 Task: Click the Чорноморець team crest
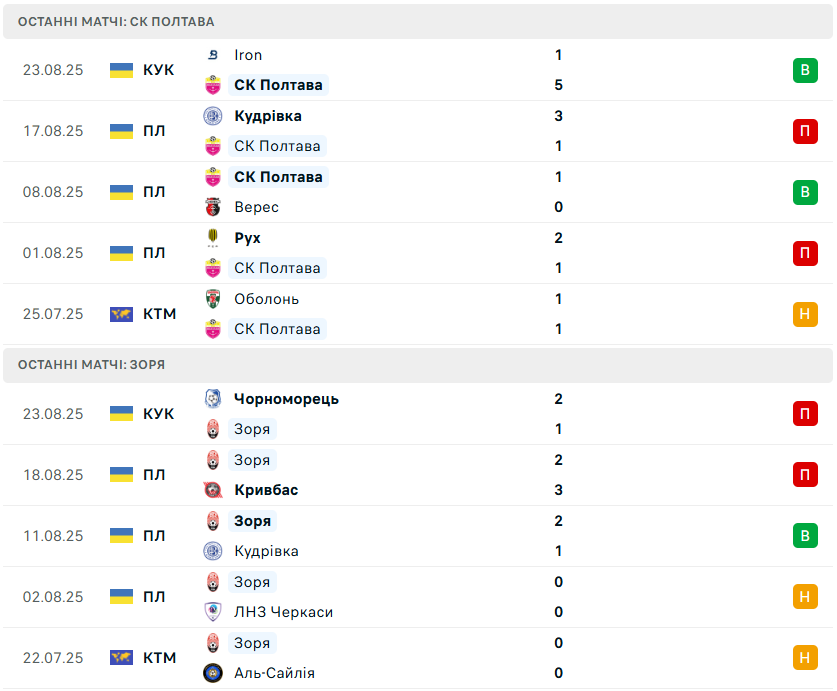pyautogui.click(x=212, y=399)
